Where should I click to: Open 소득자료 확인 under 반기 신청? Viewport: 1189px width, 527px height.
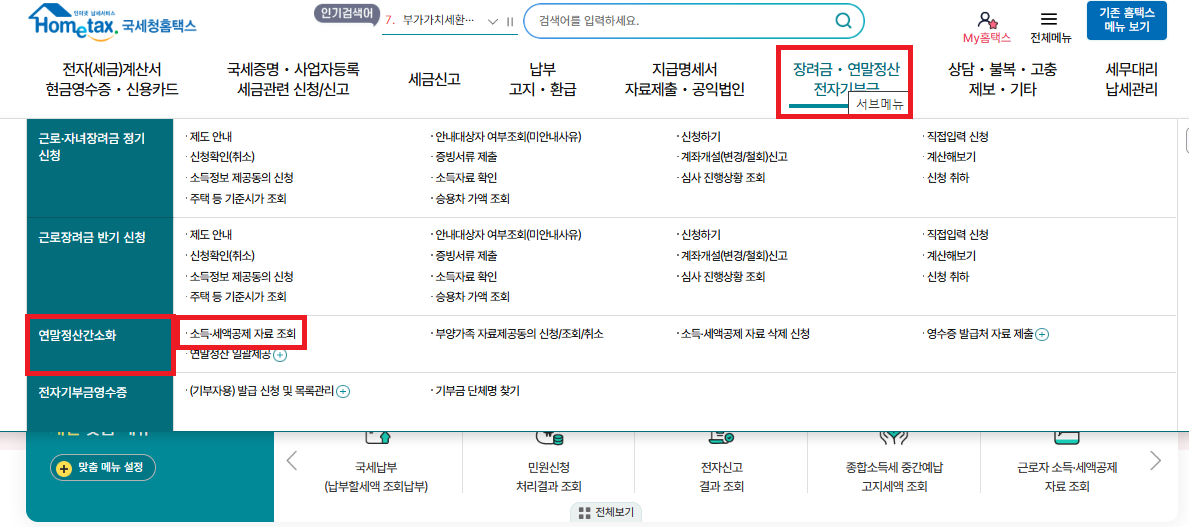(x=464, y=276)
